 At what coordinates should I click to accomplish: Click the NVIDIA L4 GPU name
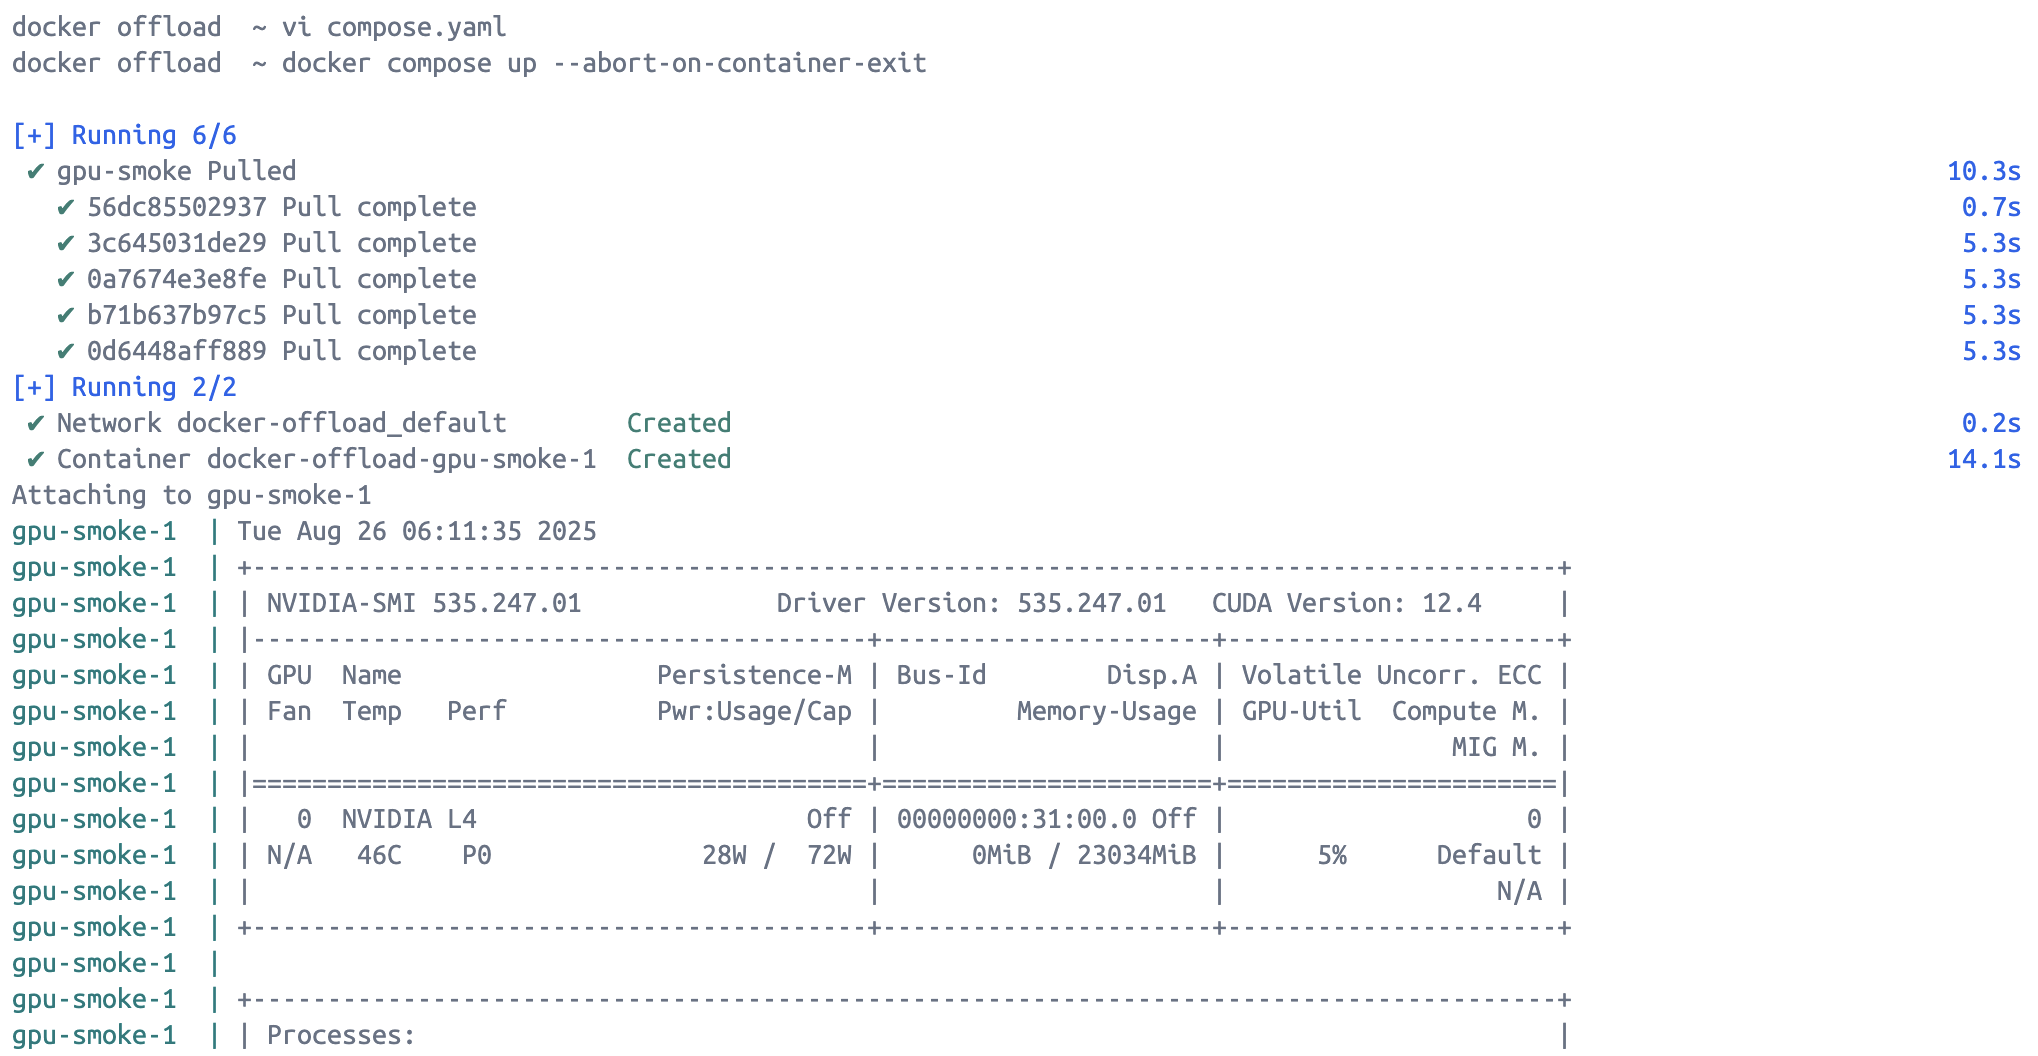tap(409, 819)
